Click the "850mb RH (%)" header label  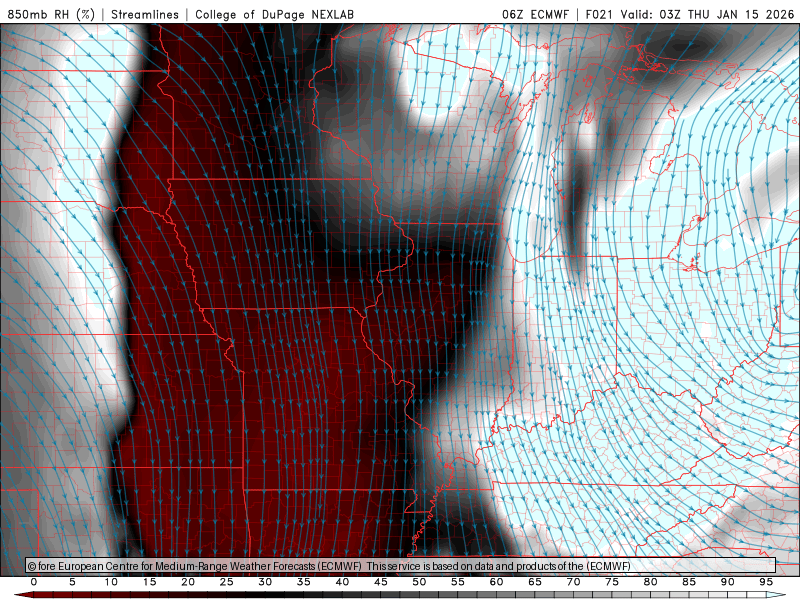point(51,14)
